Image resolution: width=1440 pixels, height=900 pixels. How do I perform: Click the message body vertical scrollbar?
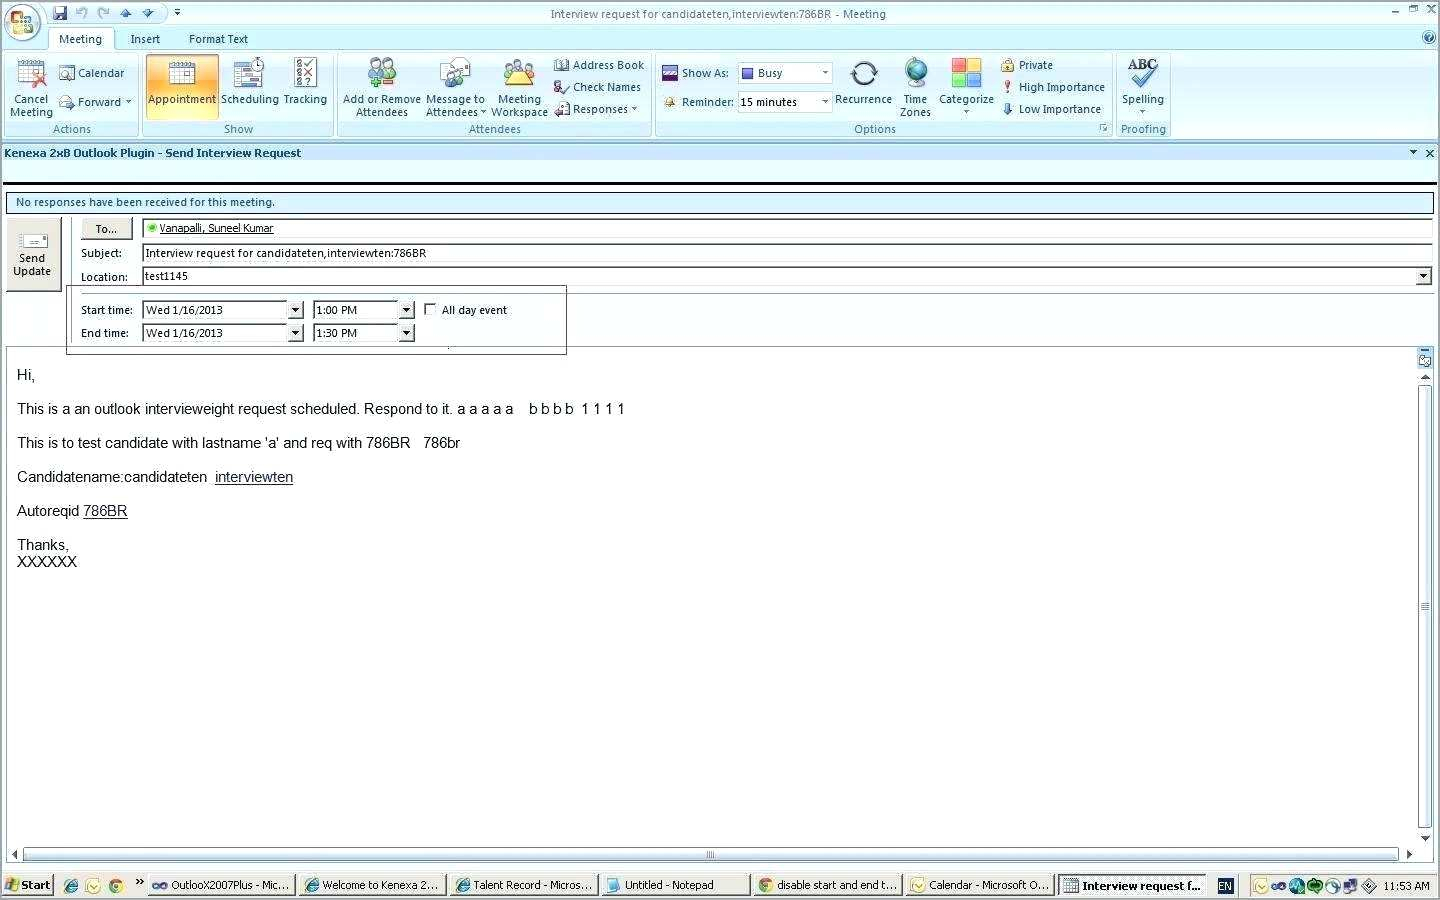[x=1425, y=606]
